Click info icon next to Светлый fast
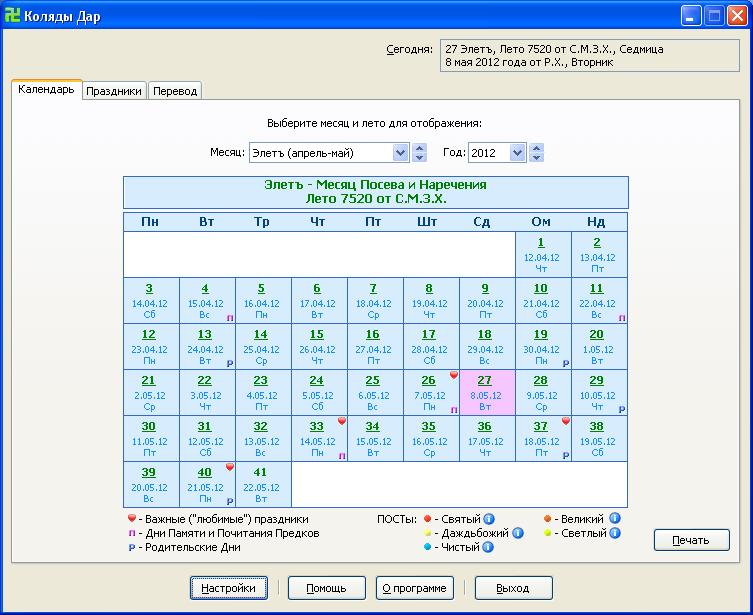 click(x=615, y=533)
